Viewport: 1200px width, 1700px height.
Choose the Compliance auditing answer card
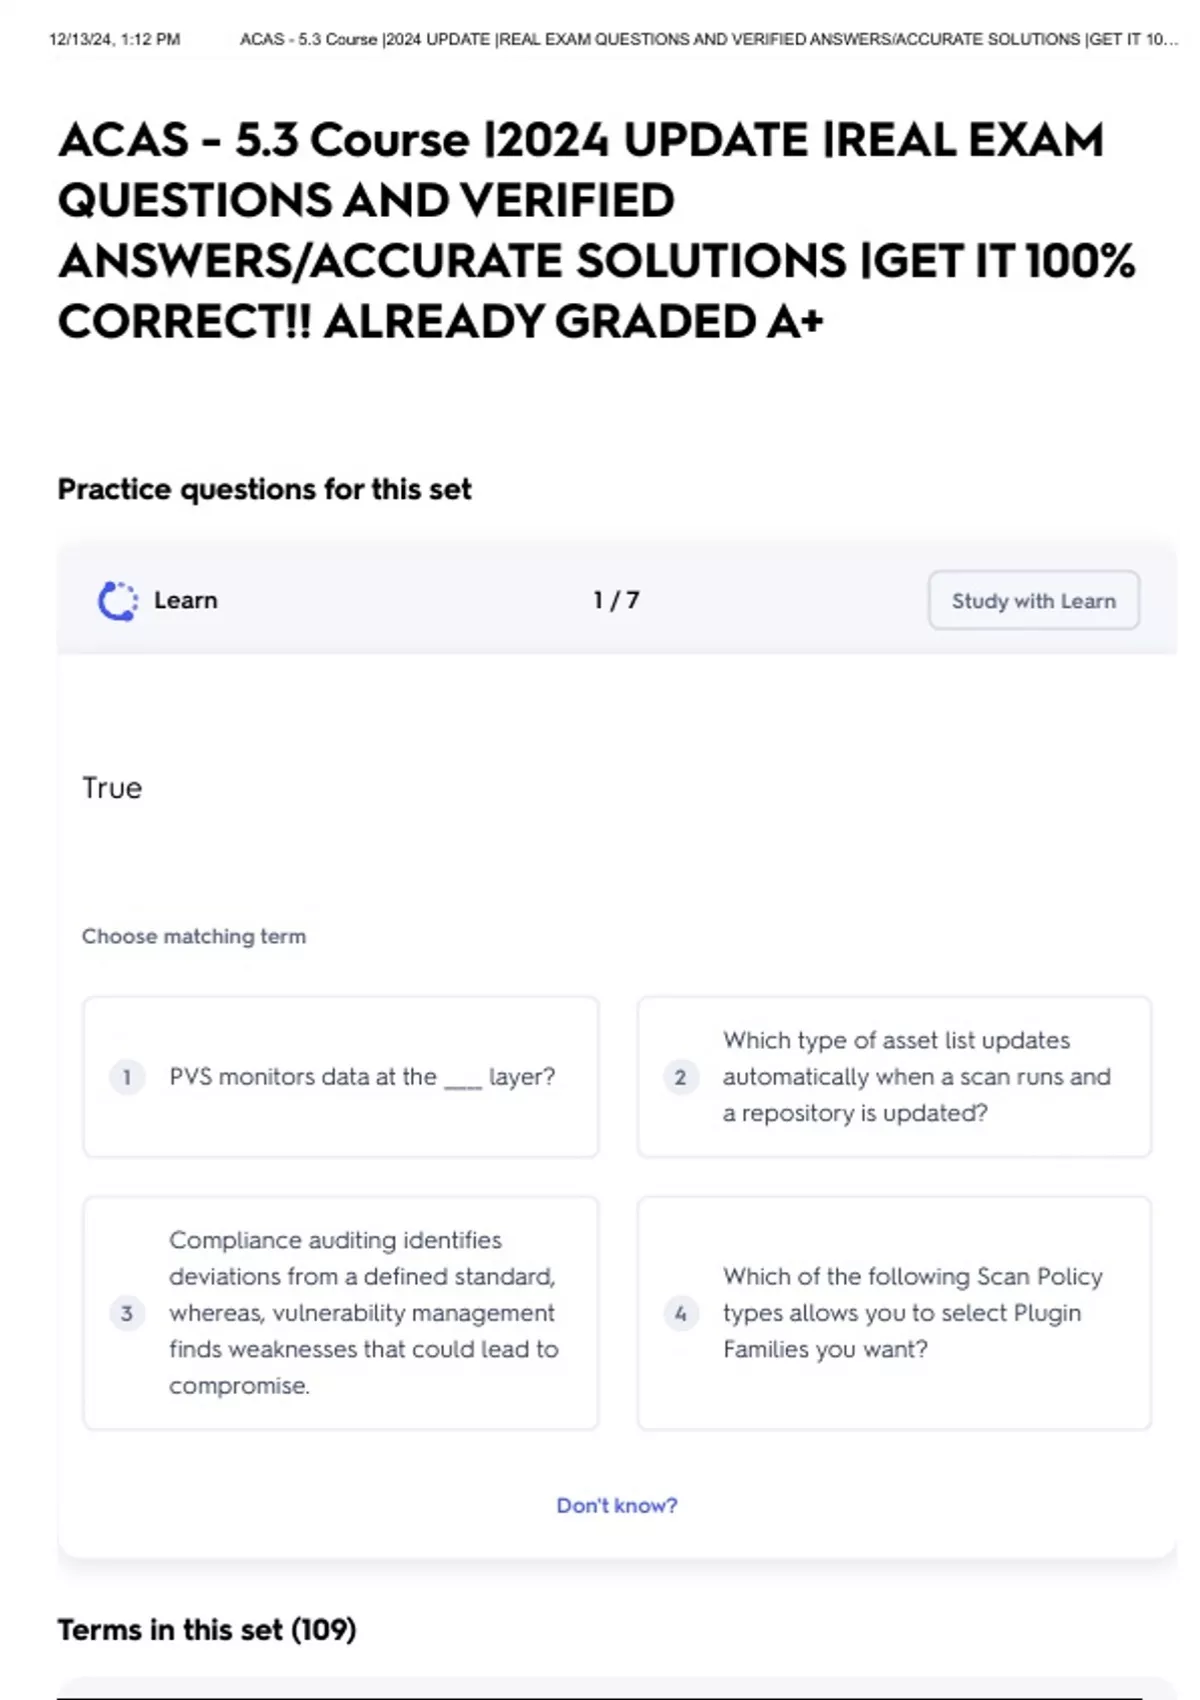(x=341, y=1313)
